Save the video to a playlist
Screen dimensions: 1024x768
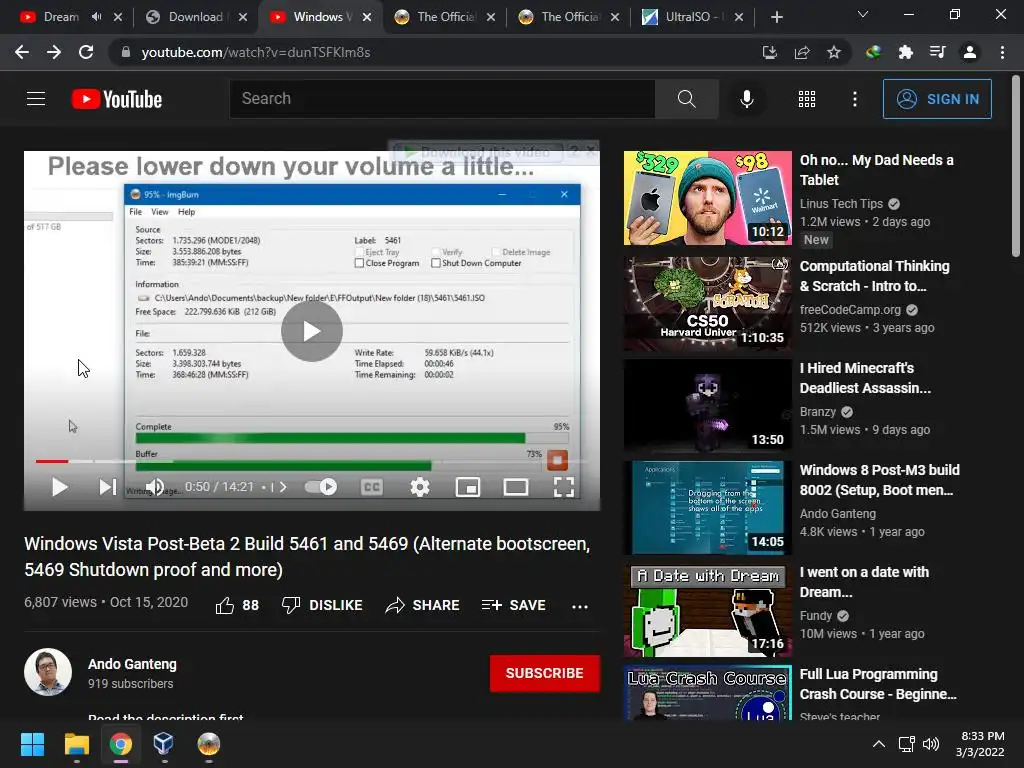pos(513,605)
